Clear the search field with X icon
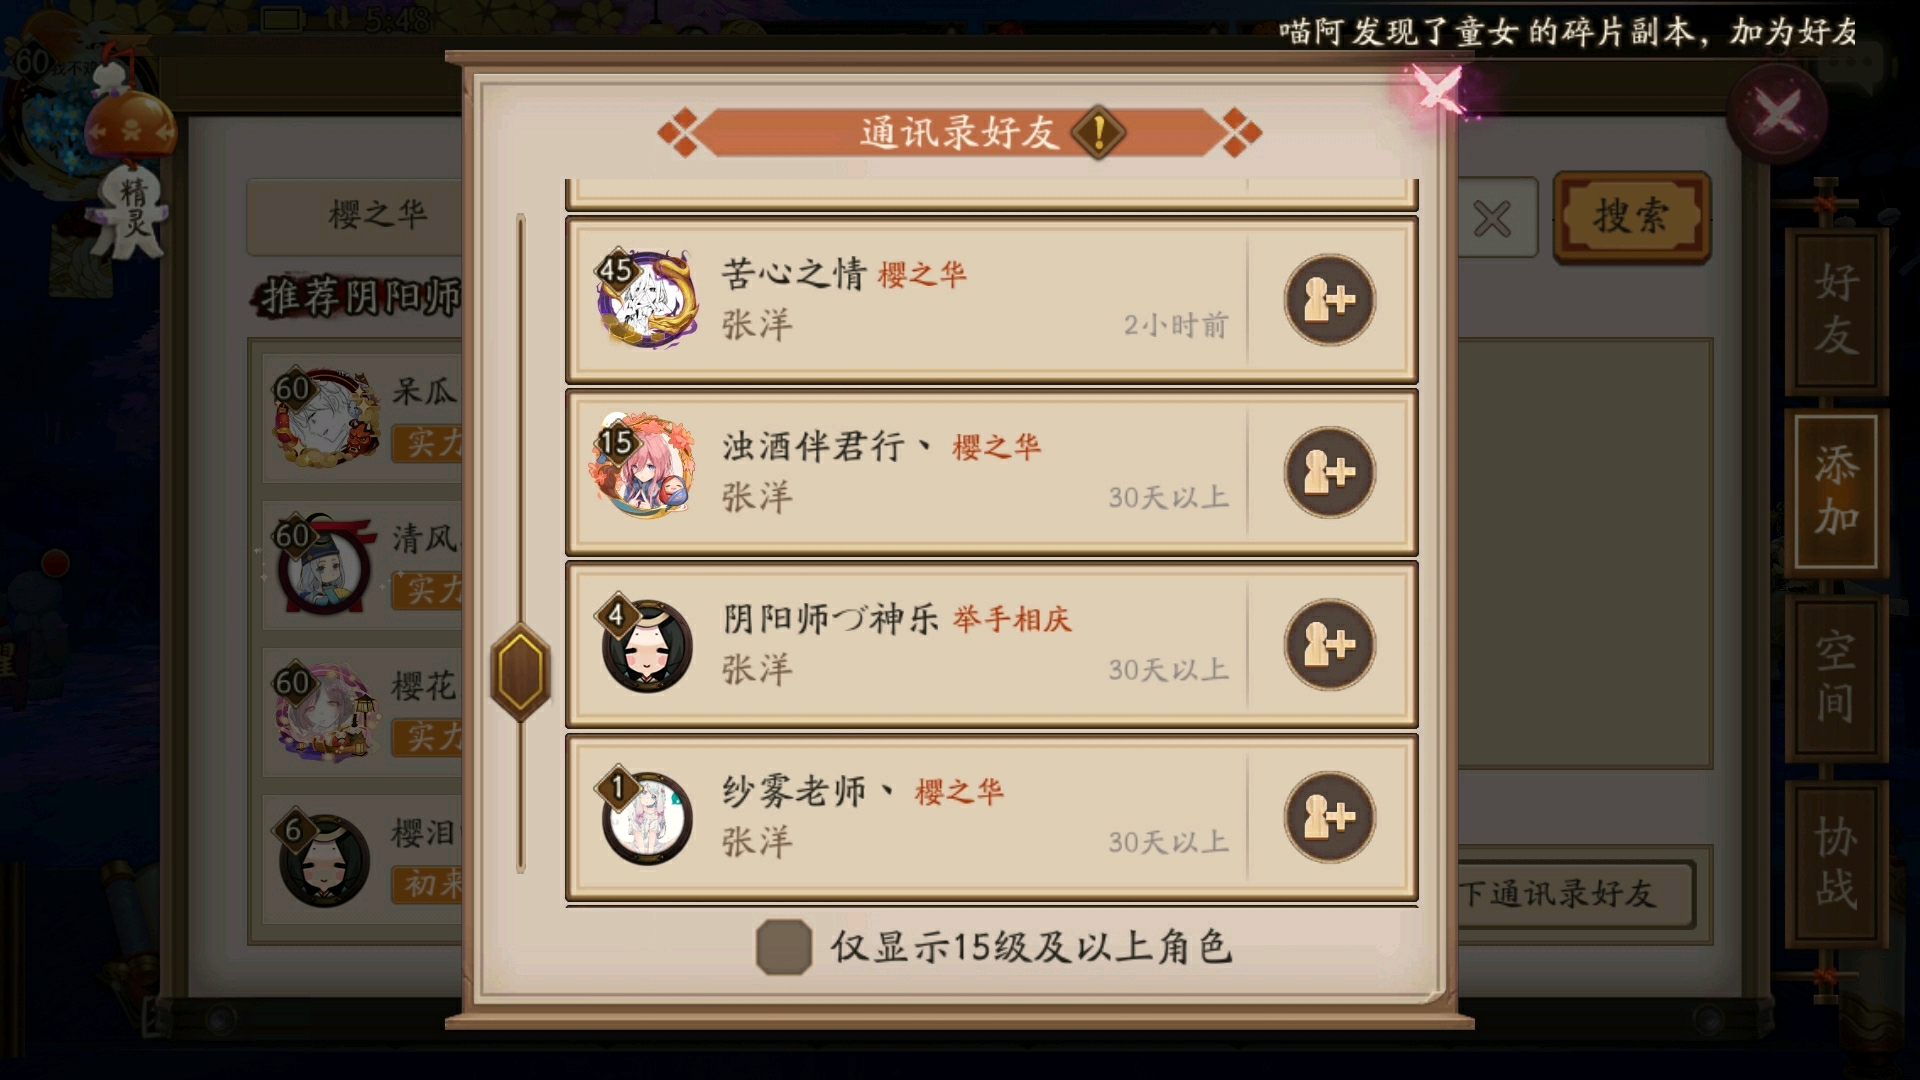Viewport: 1920px width, 1080px height. click(x=1492, y=219)
